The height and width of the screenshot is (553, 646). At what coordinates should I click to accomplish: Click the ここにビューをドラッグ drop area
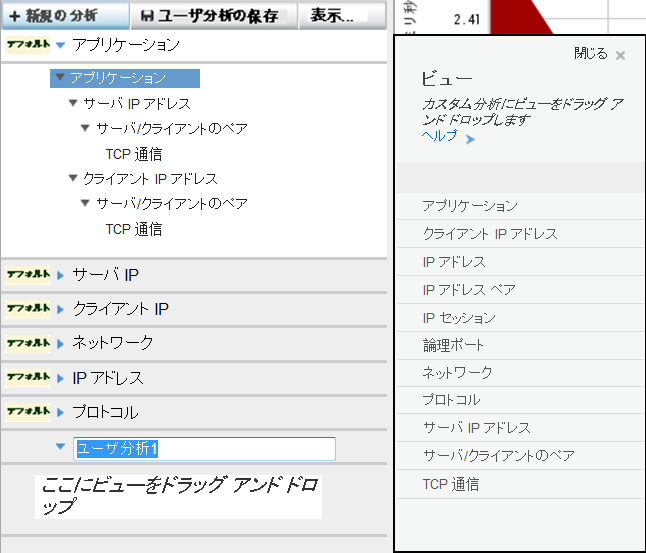coord(178,497)
